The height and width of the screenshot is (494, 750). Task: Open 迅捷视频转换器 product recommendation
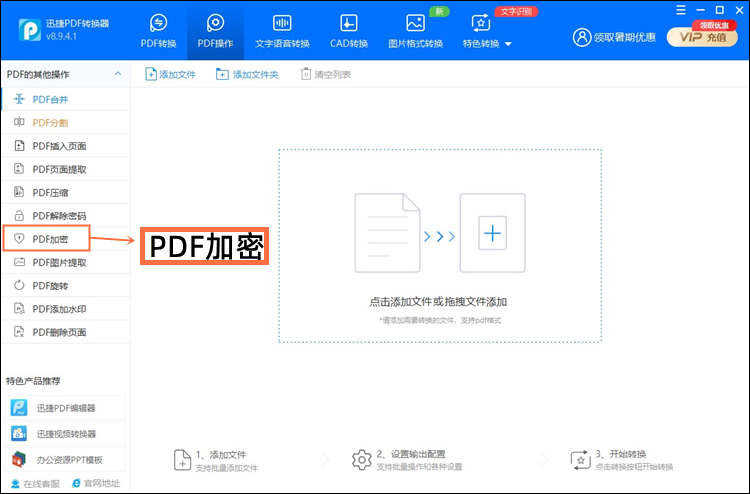(66, 434)
